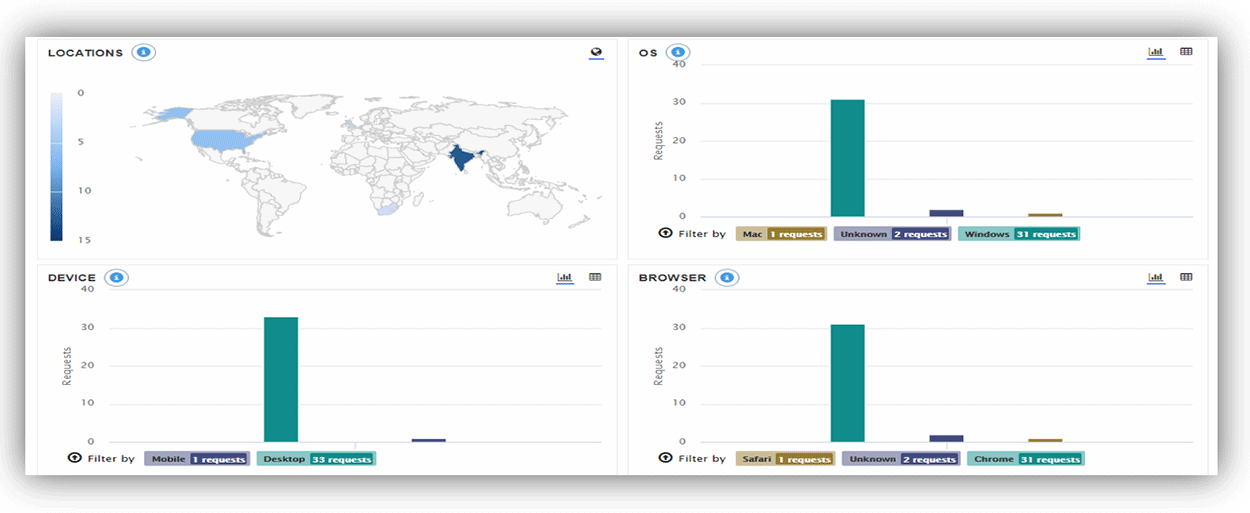Open the info icon next to OS heading
Screen dimensions: 1250x513
(678, 52)
